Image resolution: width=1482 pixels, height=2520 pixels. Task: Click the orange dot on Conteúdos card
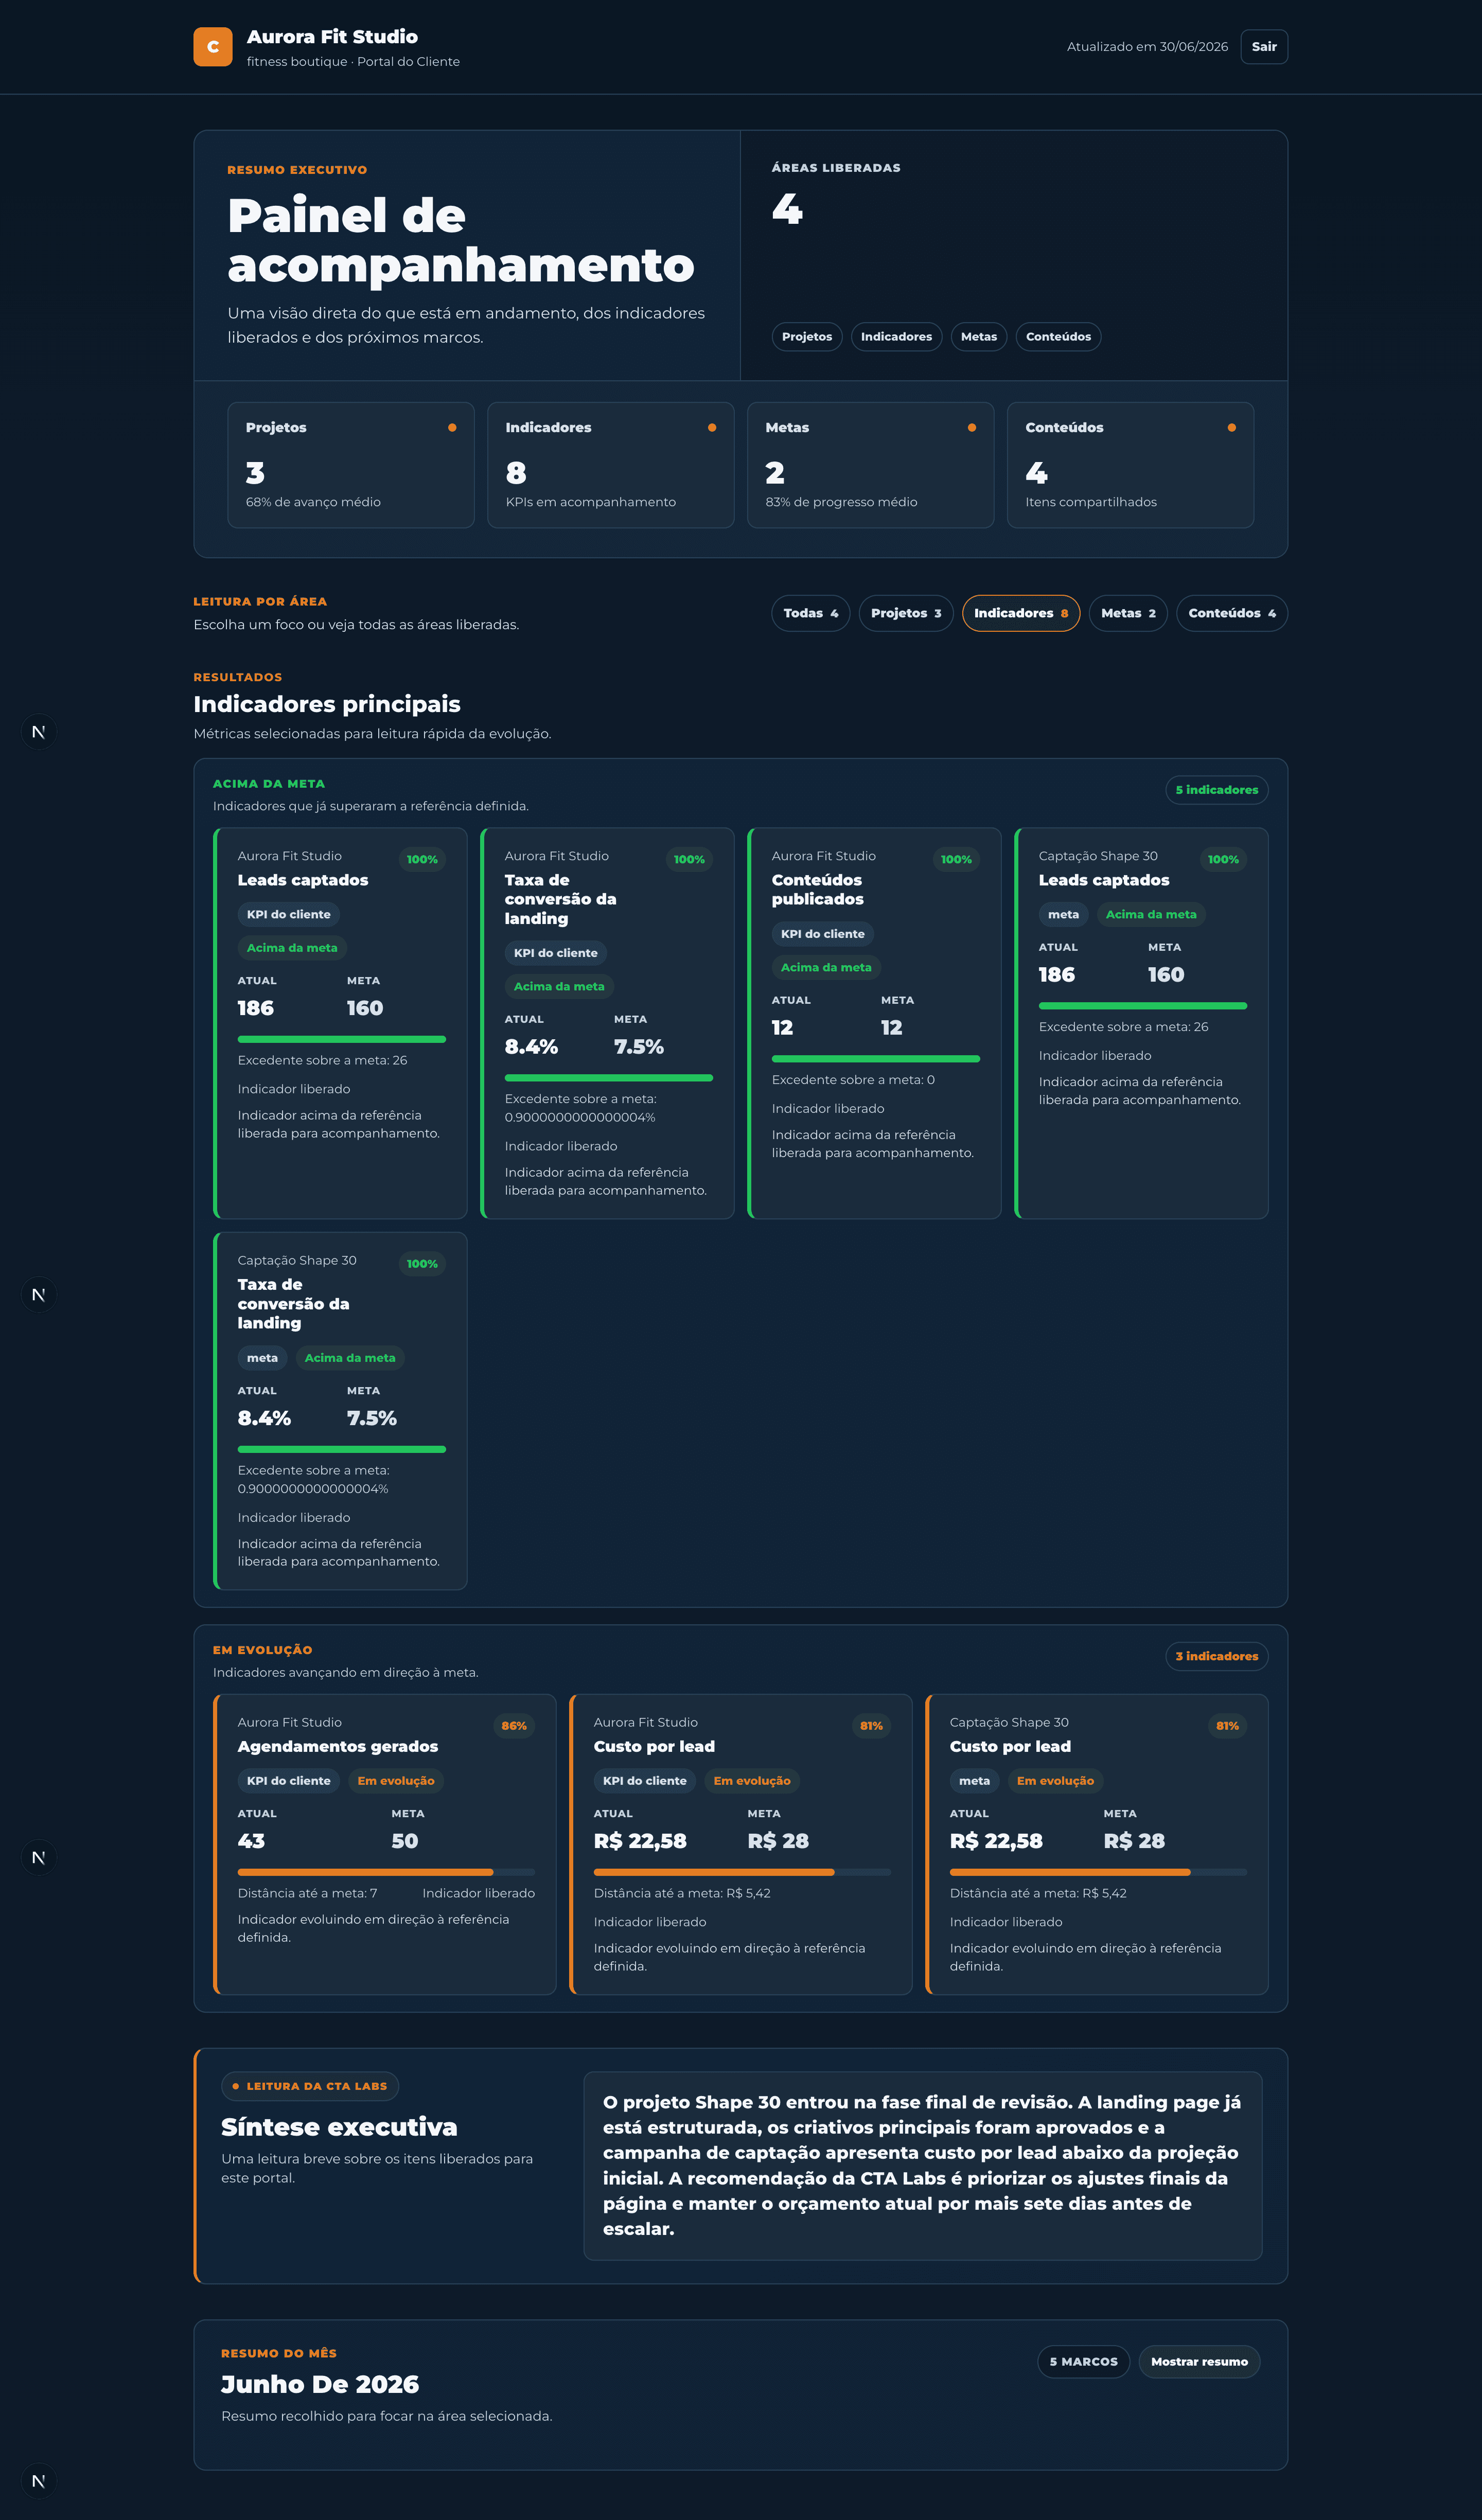[x=1231, y=428]
